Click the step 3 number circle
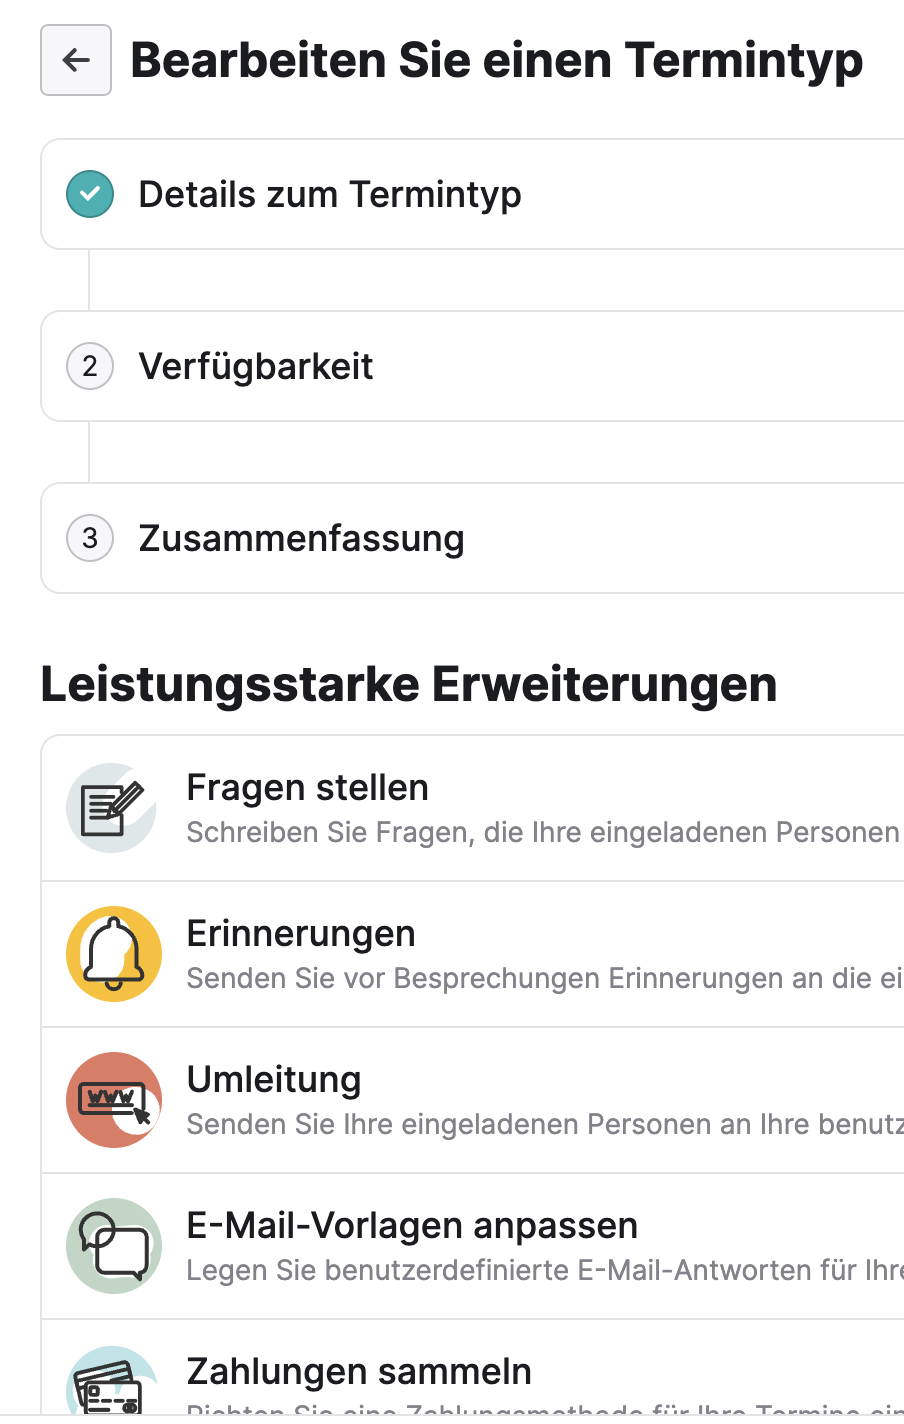This screenshot has height=1424, width=904. coord(90,538)
